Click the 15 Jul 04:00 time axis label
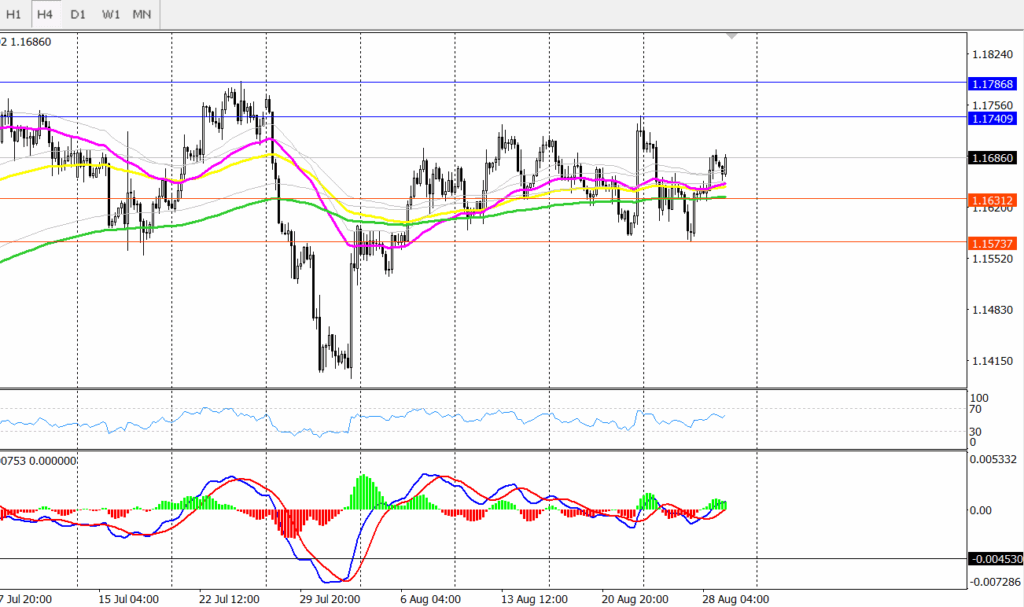The image size is (1024, 607). point(129,598)
